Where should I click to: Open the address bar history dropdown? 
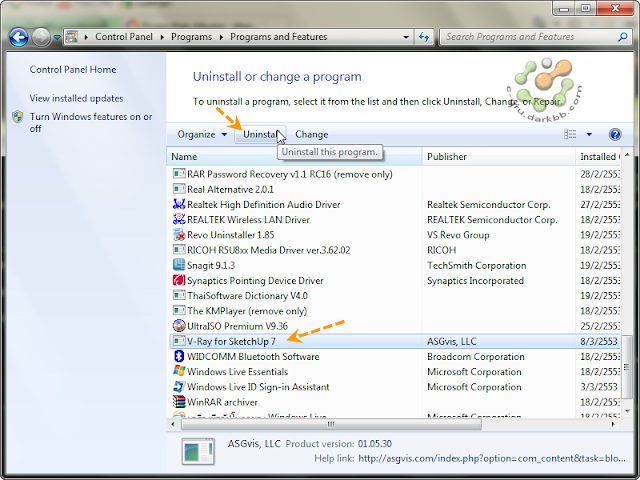406,37
